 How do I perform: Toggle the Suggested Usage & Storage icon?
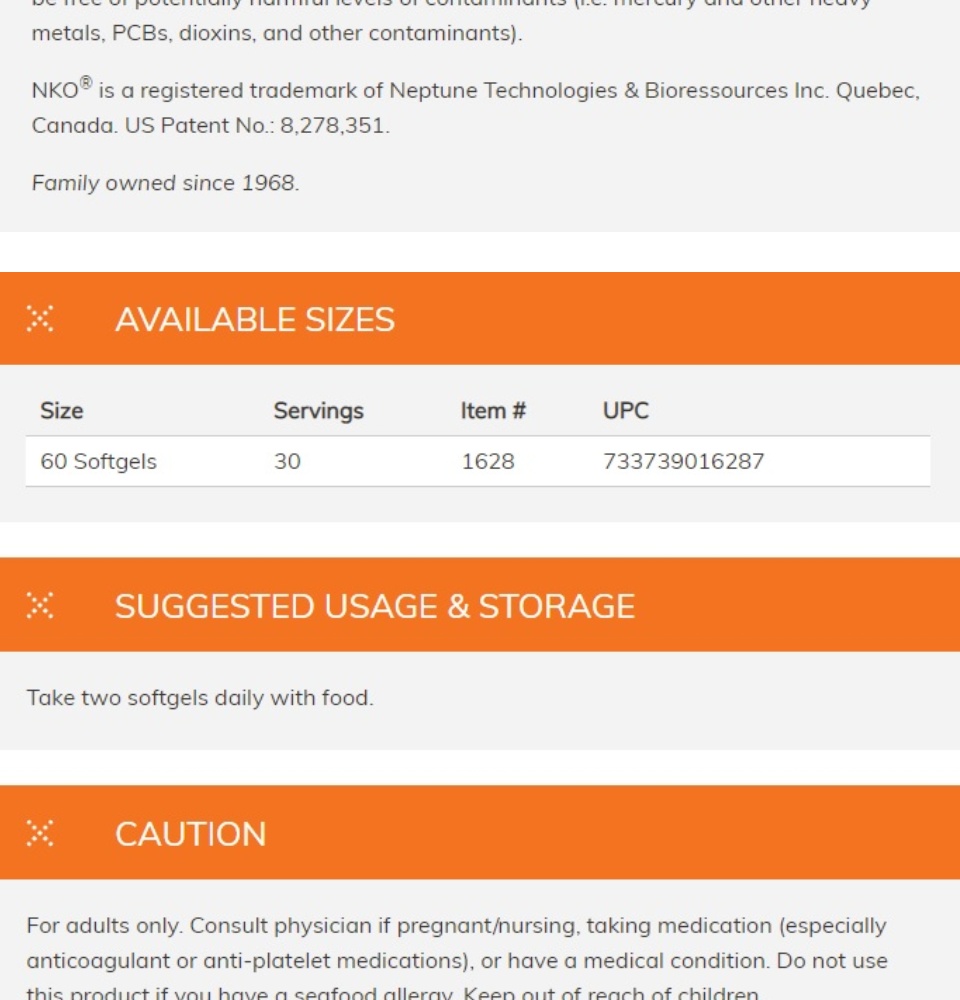[40, 605]
